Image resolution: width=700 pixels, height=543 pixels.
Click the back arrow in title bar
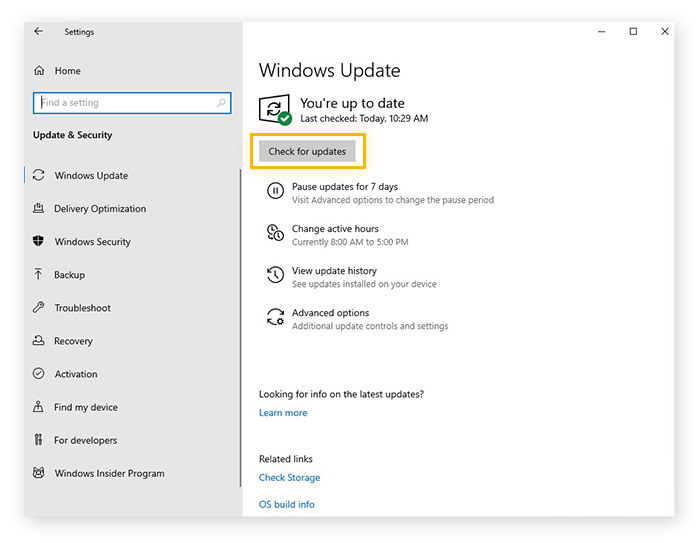coord(39,32)
